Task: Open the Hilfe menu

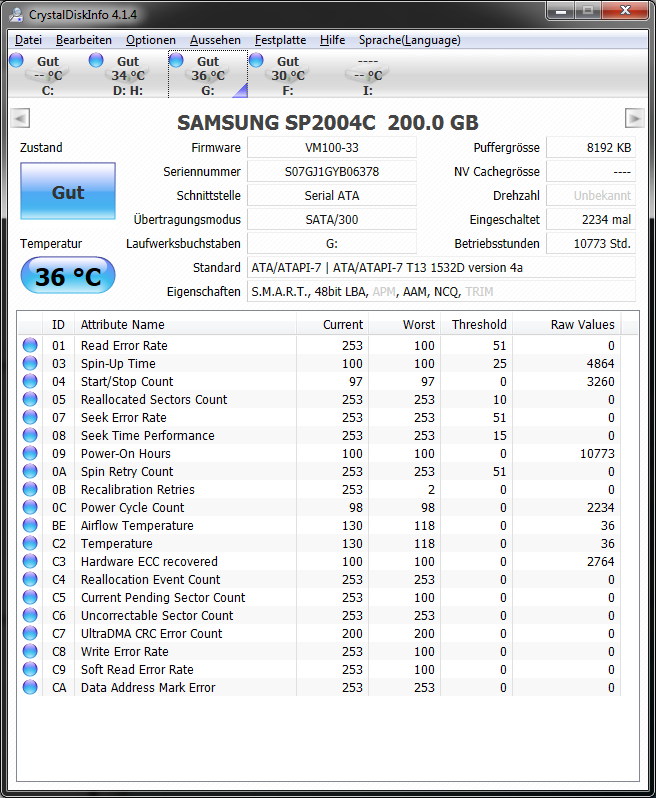Action: coord(332,40)
